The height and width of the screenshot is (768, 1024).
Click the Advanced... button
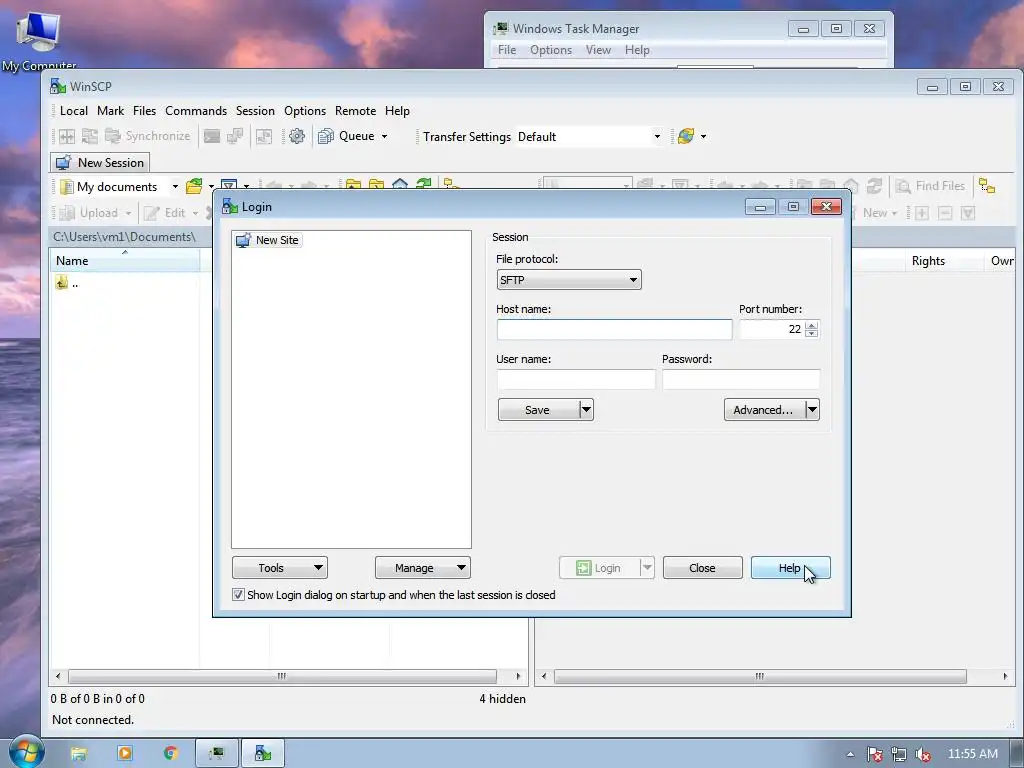click(x=765, y=410)
